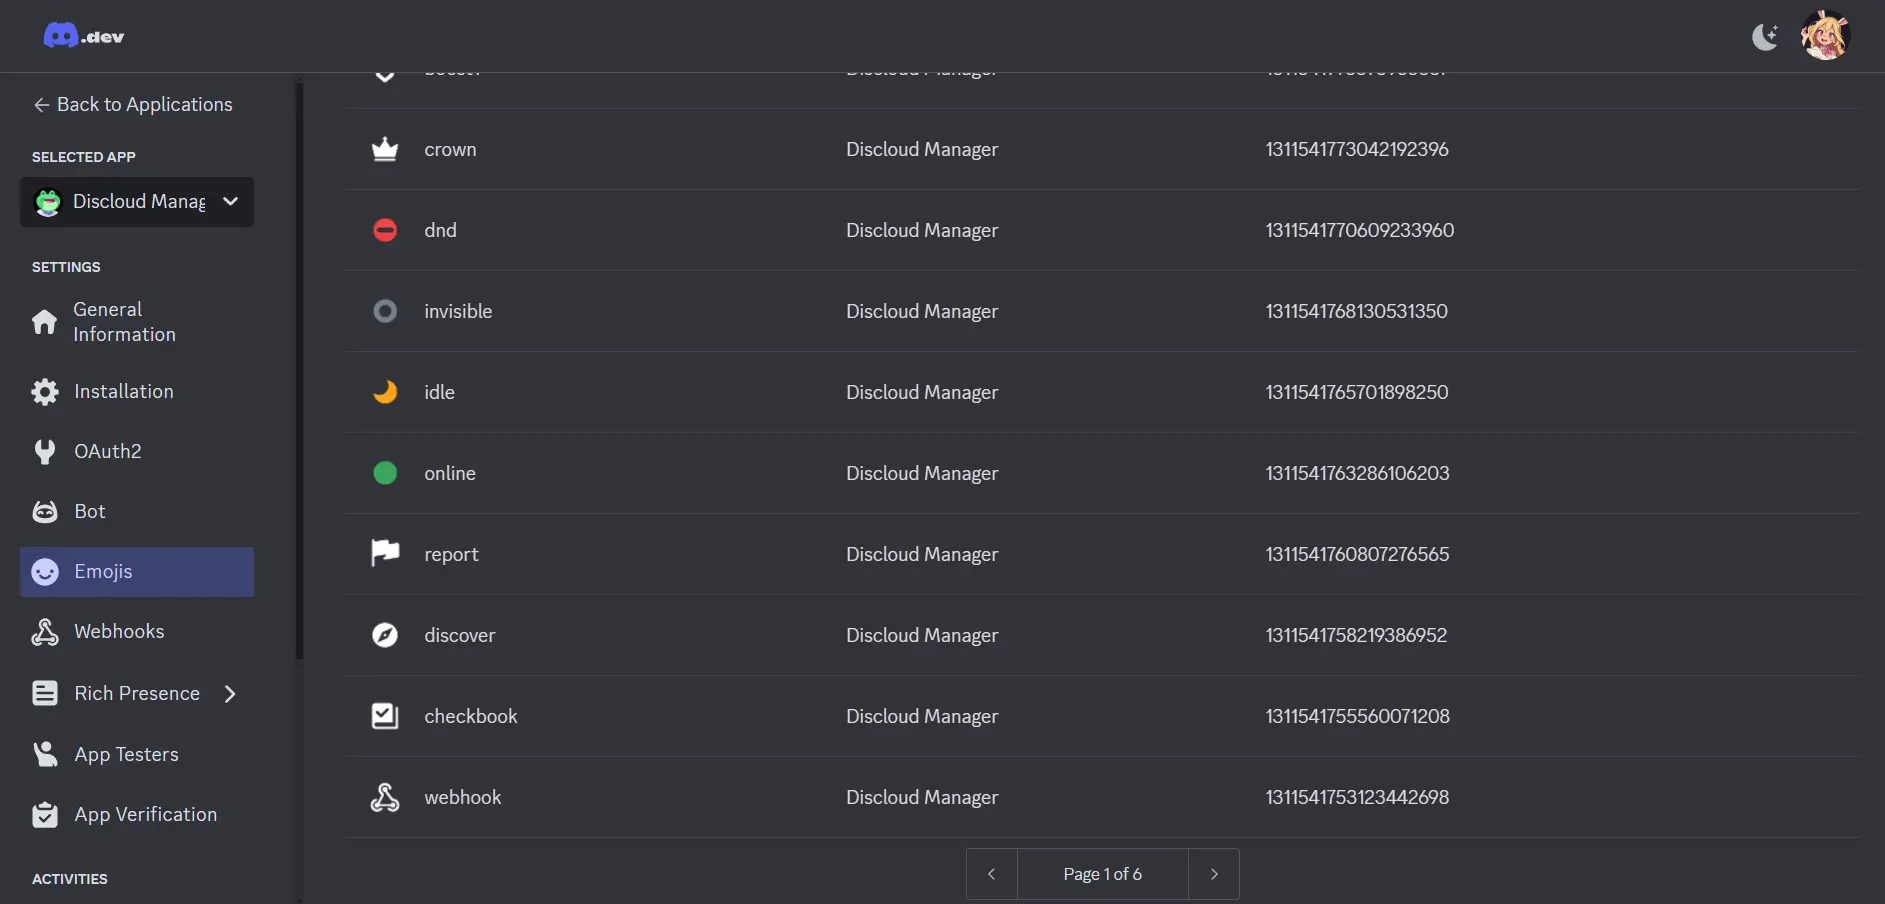
Task: Select the emoji name 'invisible'
Action: 458,311
